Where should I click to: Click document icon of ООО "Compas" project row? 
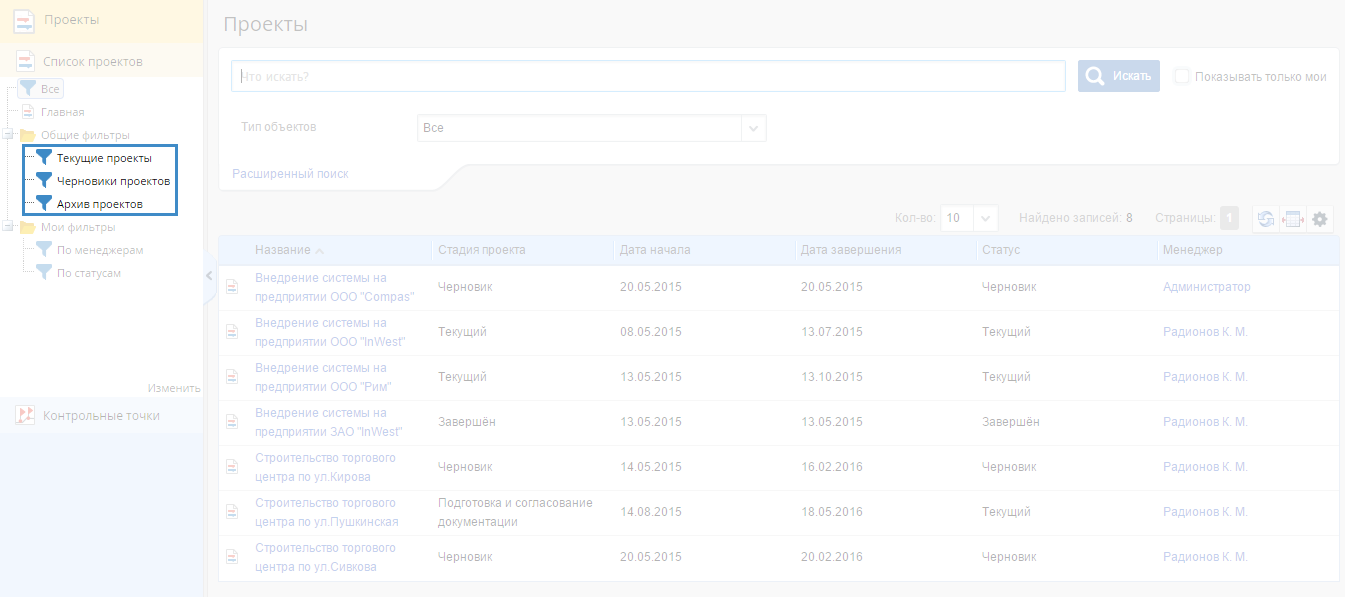click(x=232, y=287)
